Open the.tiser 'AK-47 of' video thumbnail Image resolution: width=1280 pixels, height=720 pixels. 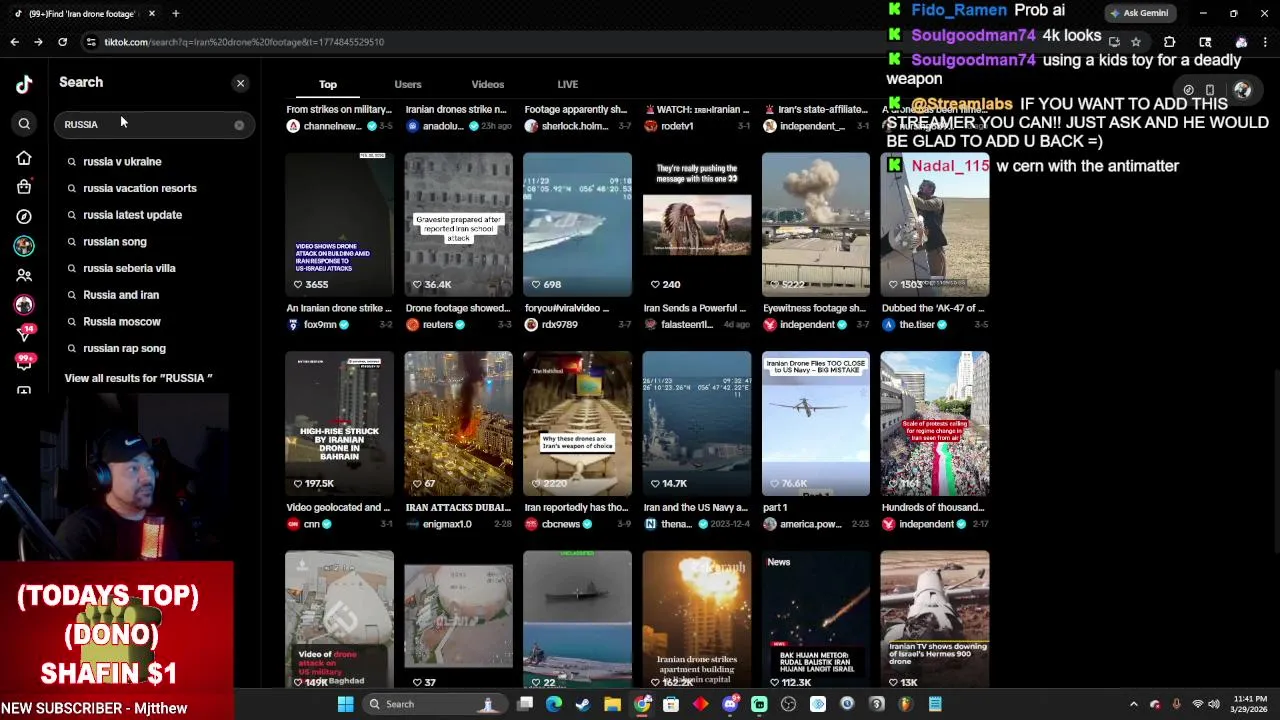pos(935,225)
